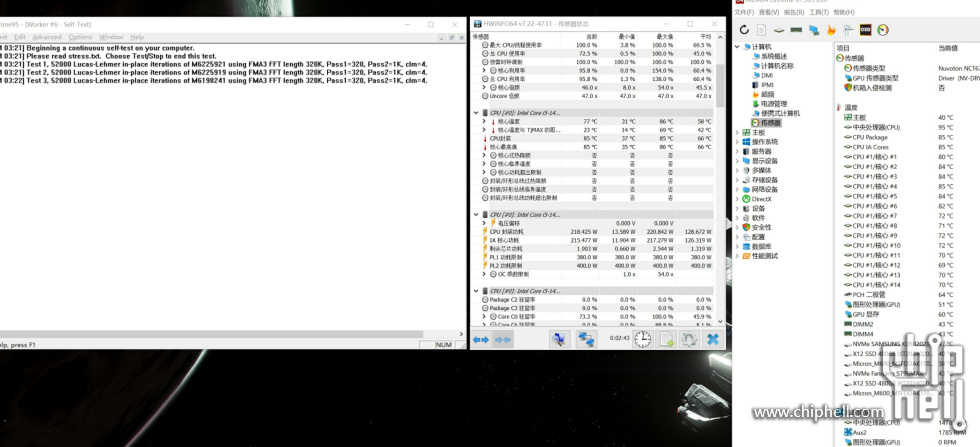Click HWiNFO scrollbar down arrow
The image size is (980, 447).
[x=719, y=321]
